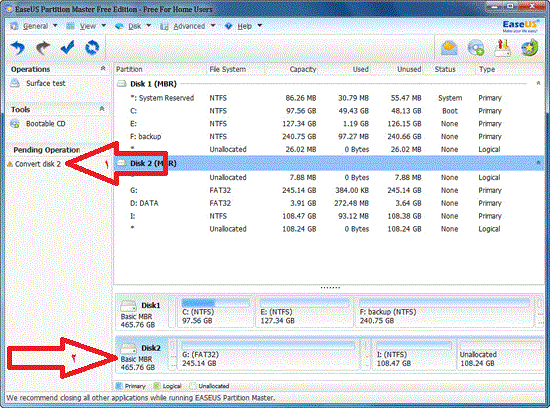The height and width of the screenshot is (408, 550).
Task: Select the D: DATA partition row
Action: coord(328,203)
